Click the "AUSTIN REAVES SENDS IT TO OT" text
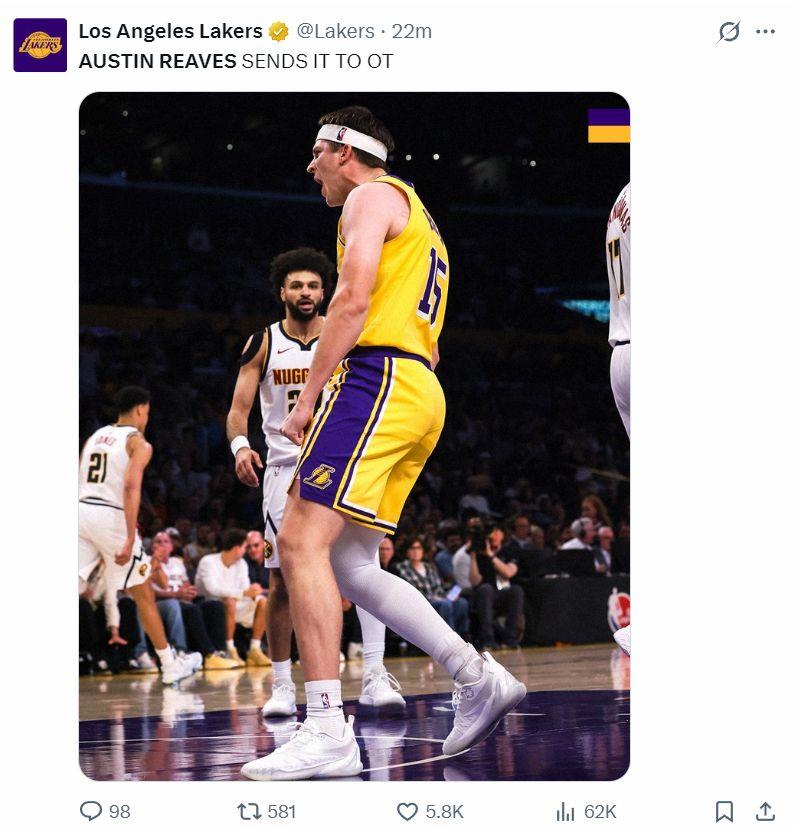 [236, 61]
